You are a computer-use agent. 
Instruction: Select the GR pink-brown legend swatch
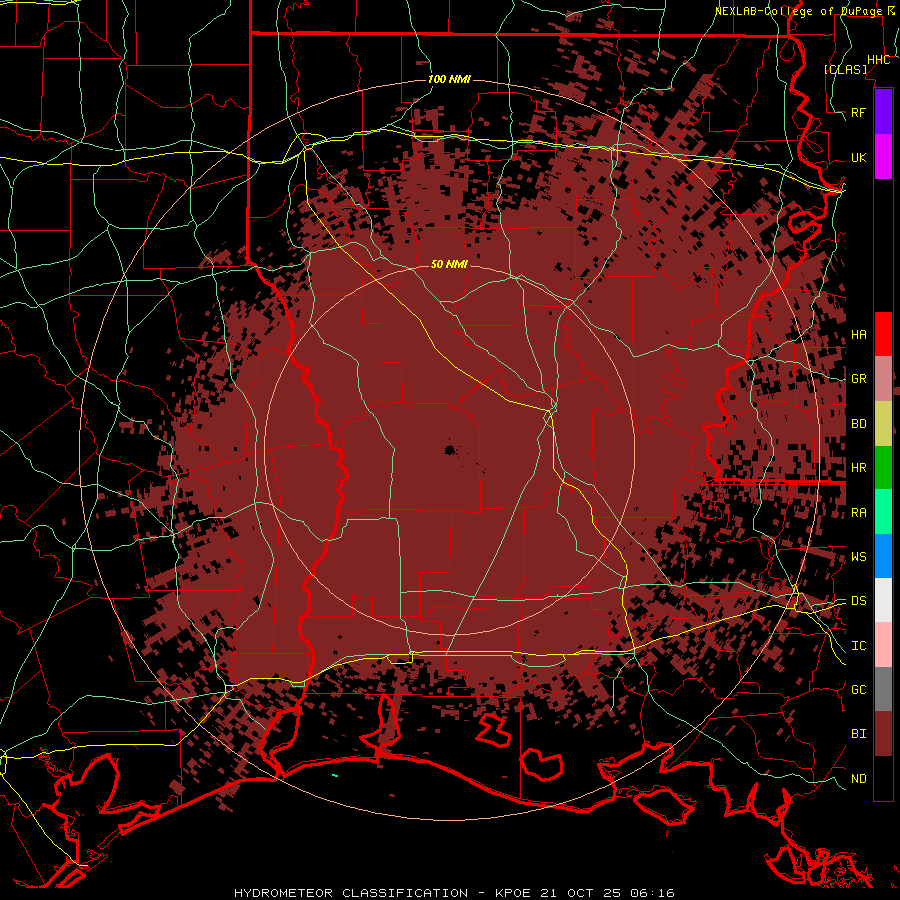click(883, 379)
